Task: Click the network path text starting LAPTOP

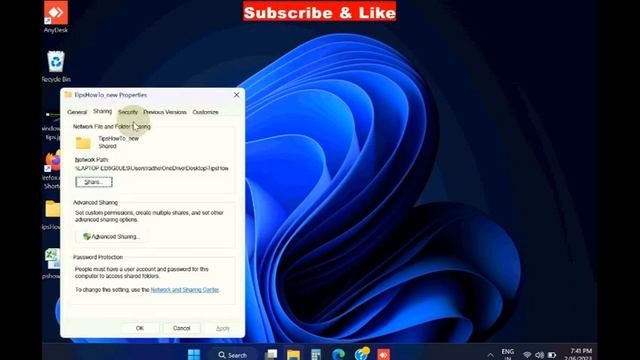Action: [152, 168]
